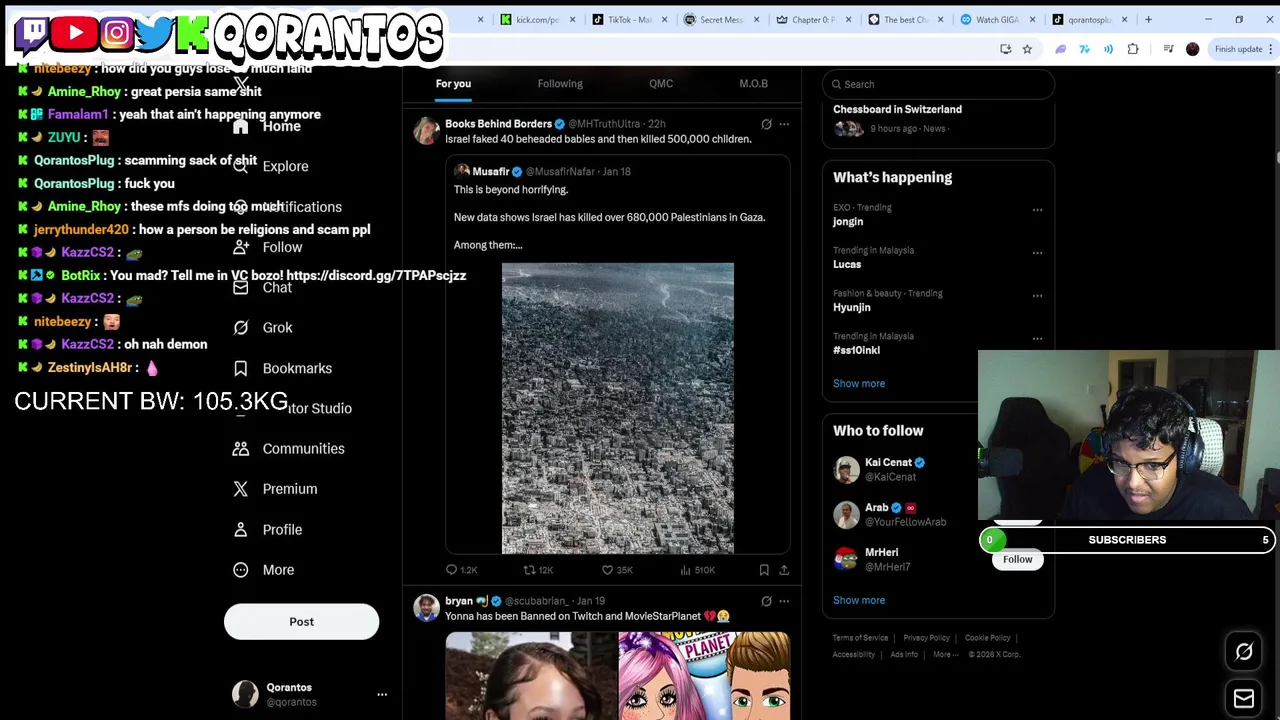
Task: Open options for jongin trend
Action: (1037, 210)
